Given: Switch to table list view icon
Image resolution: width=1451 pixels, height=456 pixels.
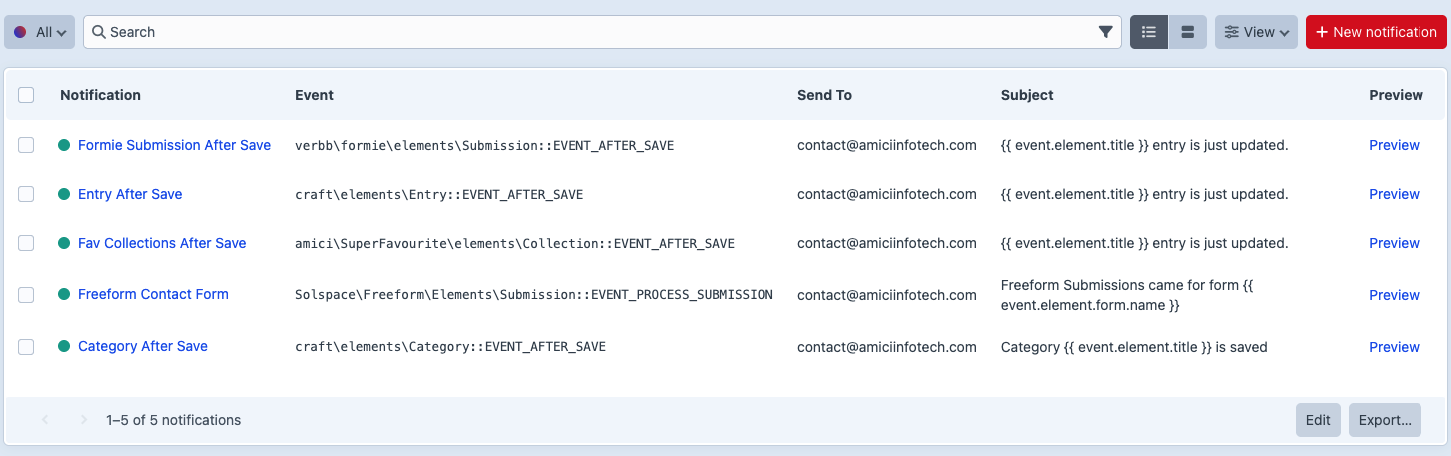Looking at the screenshot, I should pyautogui.click(x=1149, y=32).
